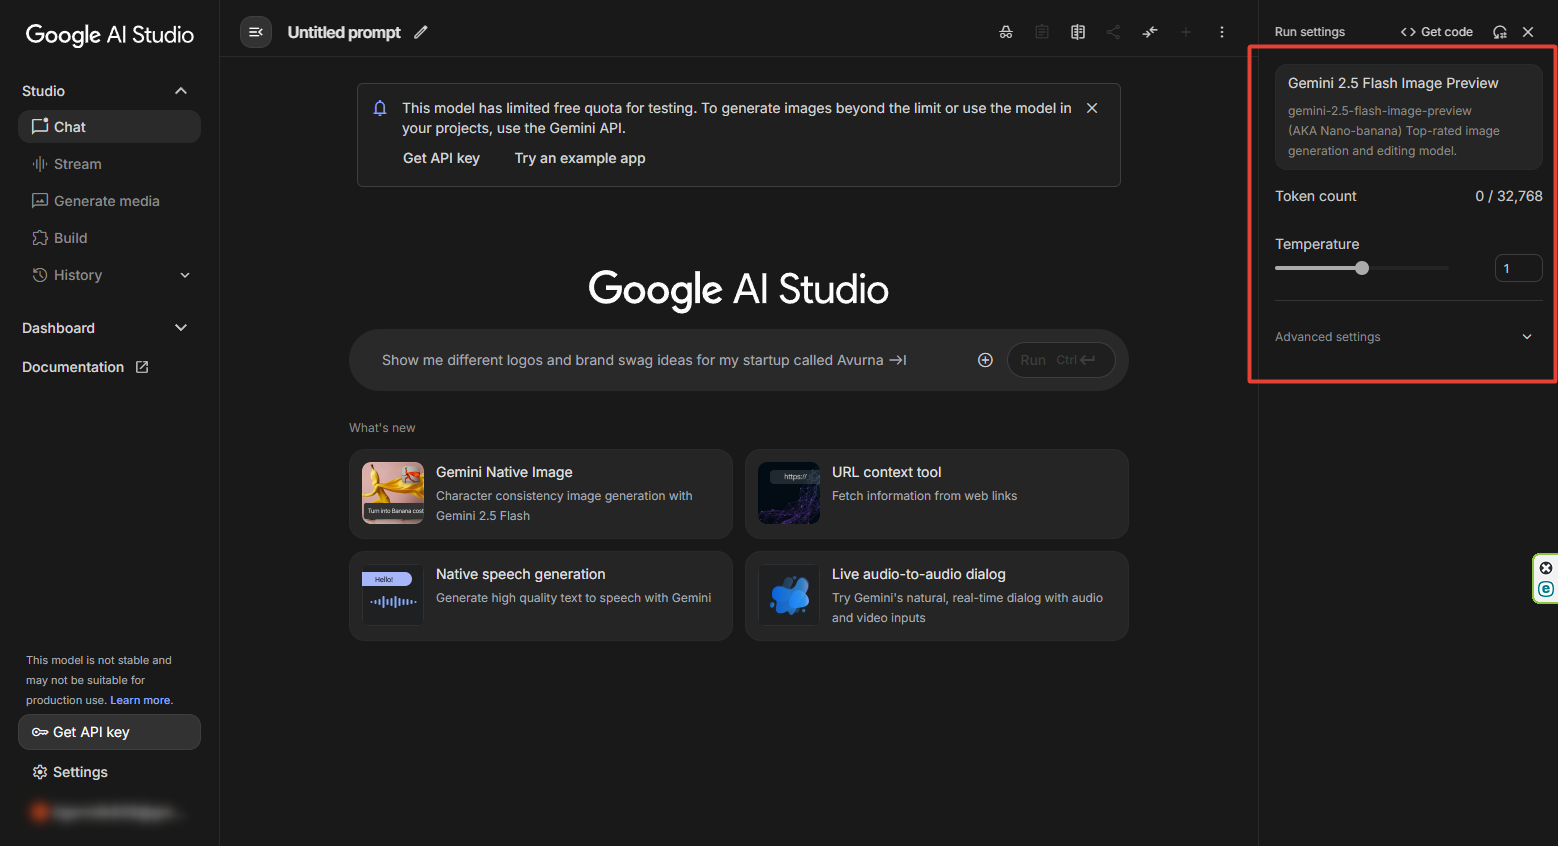Open Stream in Studio sidebar
The height and width of the screenshot is (846, 1558).
click(x=109, y=164)
